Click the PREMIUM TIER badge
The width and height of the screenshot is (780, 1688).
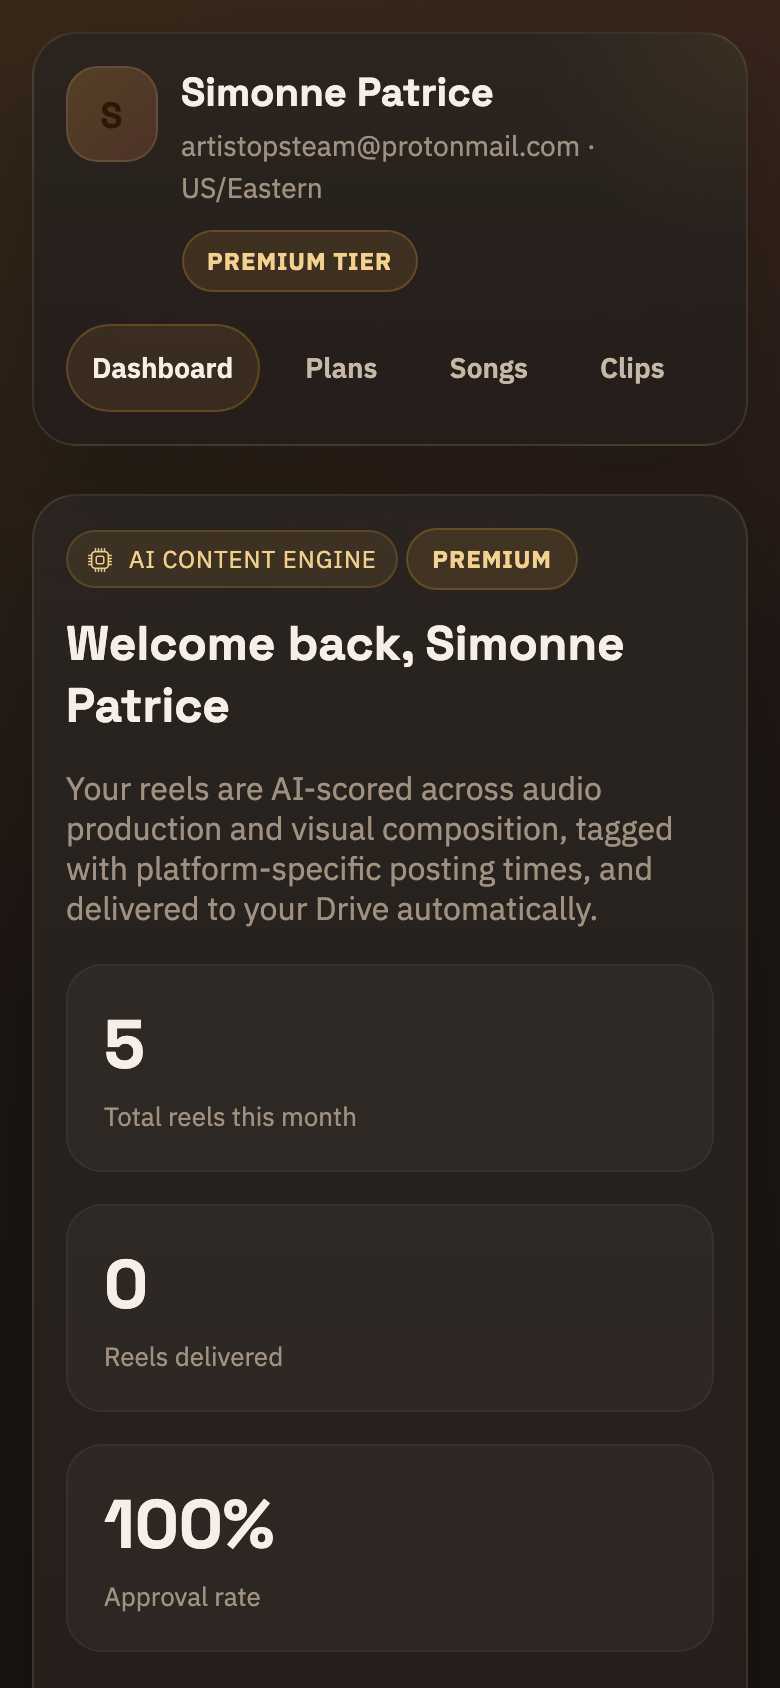click(299, 262)
